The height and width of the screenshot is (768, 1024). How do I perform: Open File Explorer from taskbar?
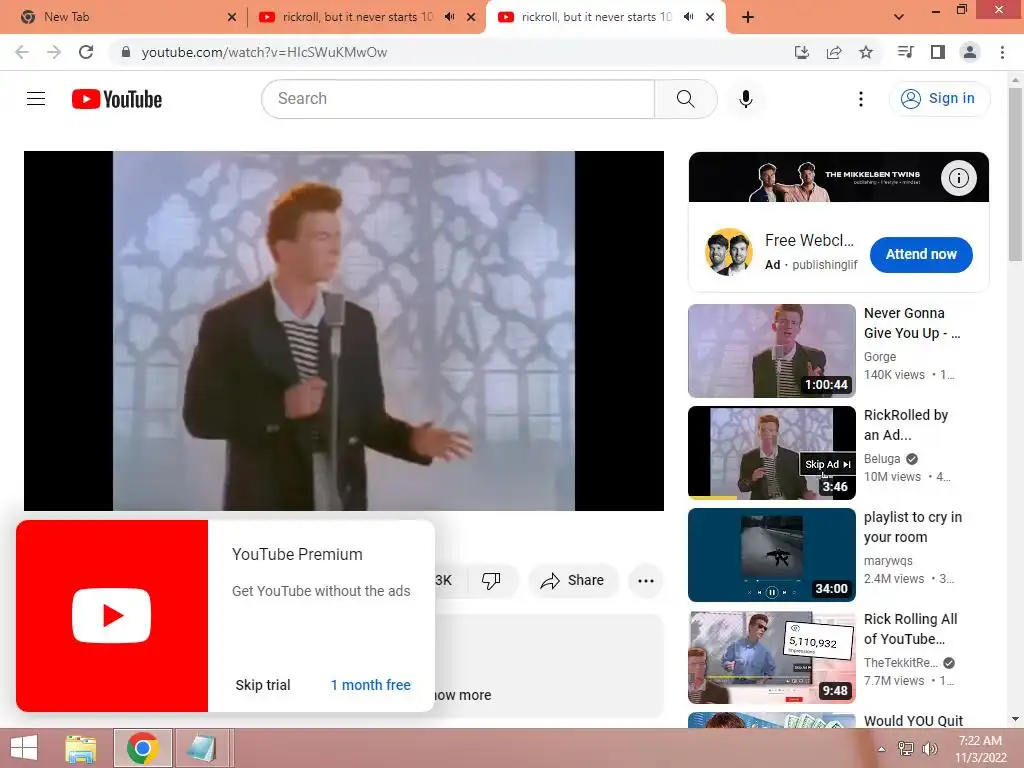[80, 748]
